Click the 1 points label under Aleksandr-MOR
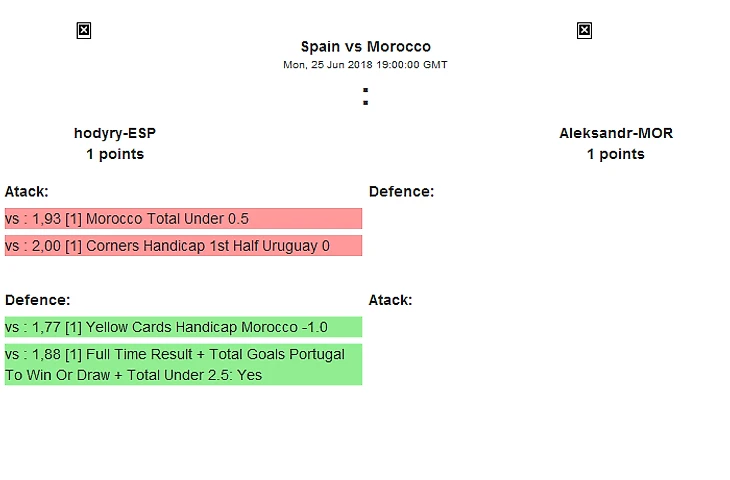The image size is (730, 480). (x=615, y=154)
